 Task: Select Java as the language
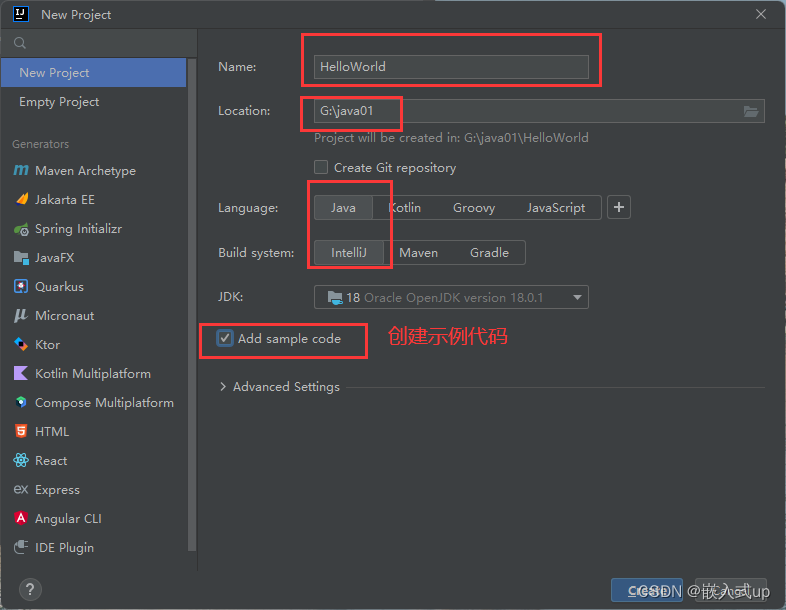click(343, 208)
